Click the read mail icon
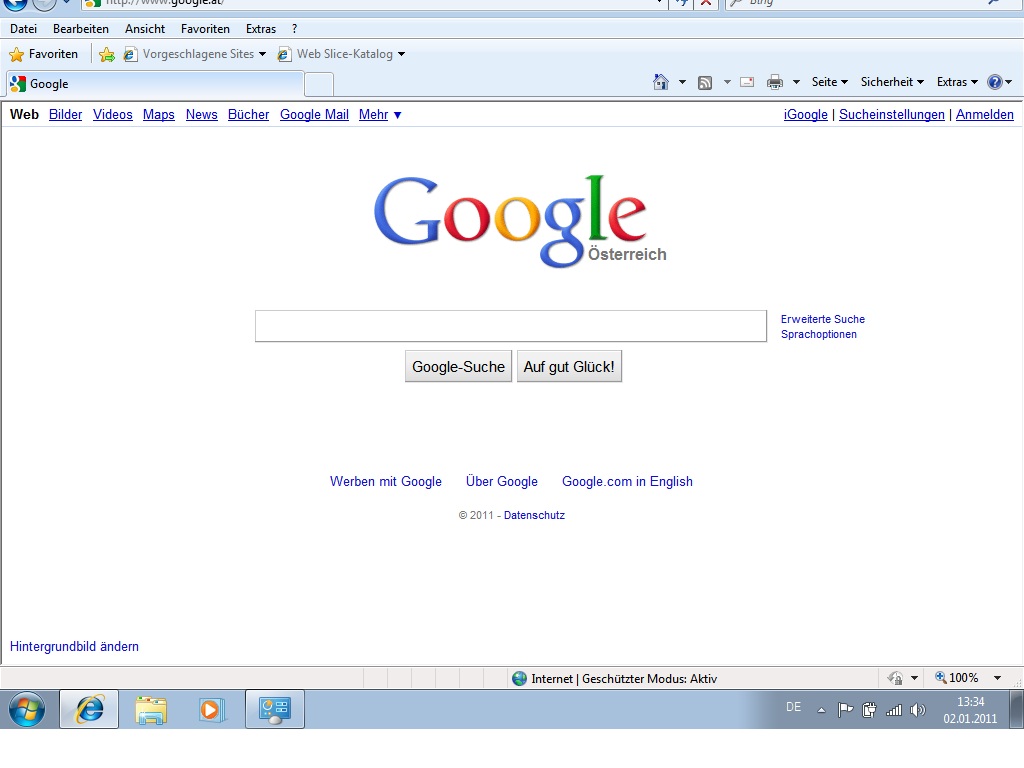The image size is (1024, 768). (747, 82)
